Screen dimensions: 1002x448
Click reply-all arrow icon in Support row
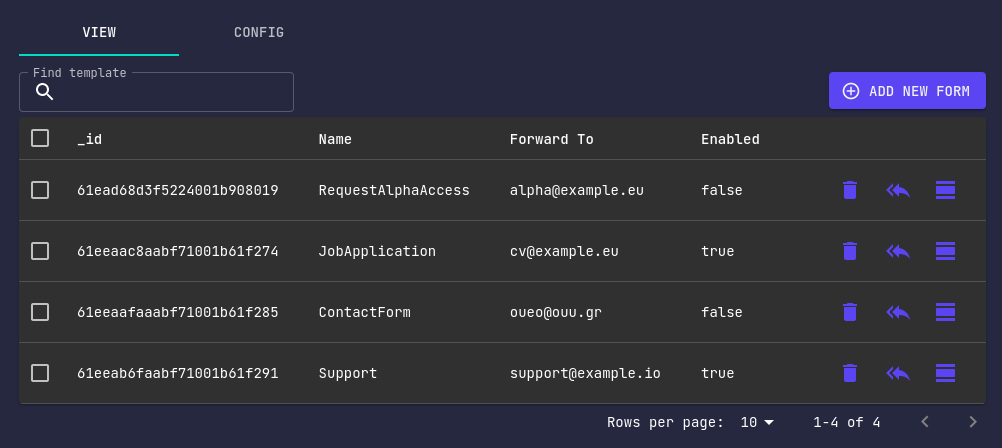click(x=898, y=373)
